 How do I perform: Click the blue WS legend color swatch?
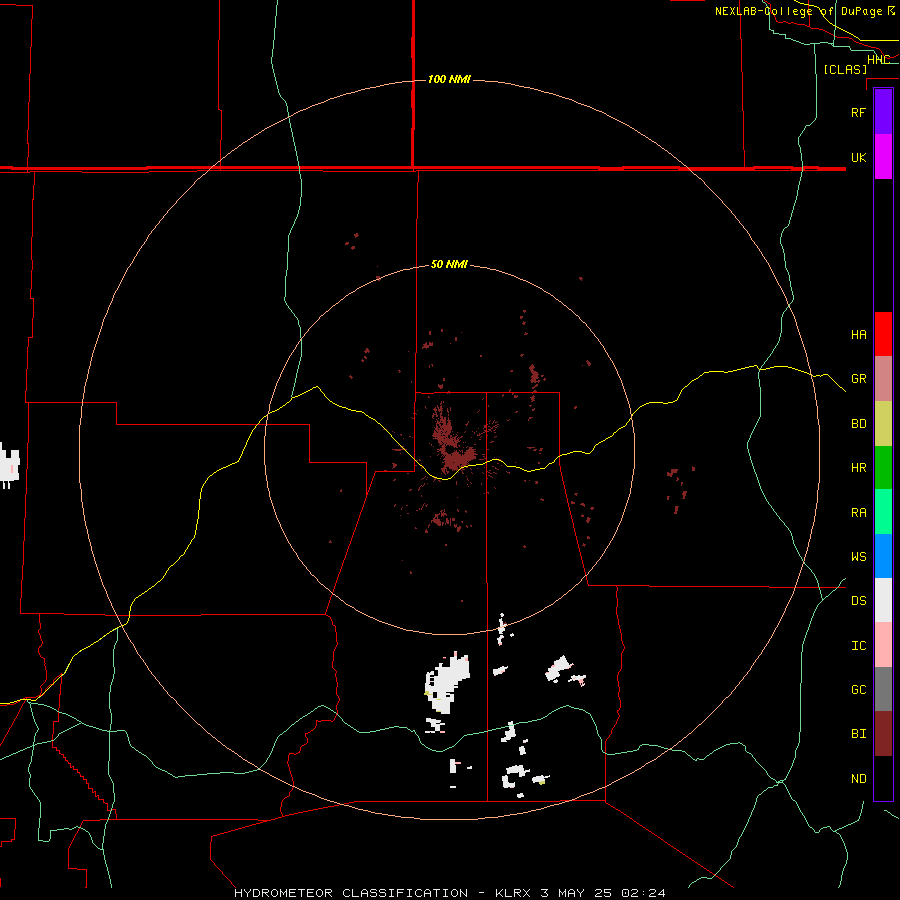pyautogui.click(x=883, y=556)
